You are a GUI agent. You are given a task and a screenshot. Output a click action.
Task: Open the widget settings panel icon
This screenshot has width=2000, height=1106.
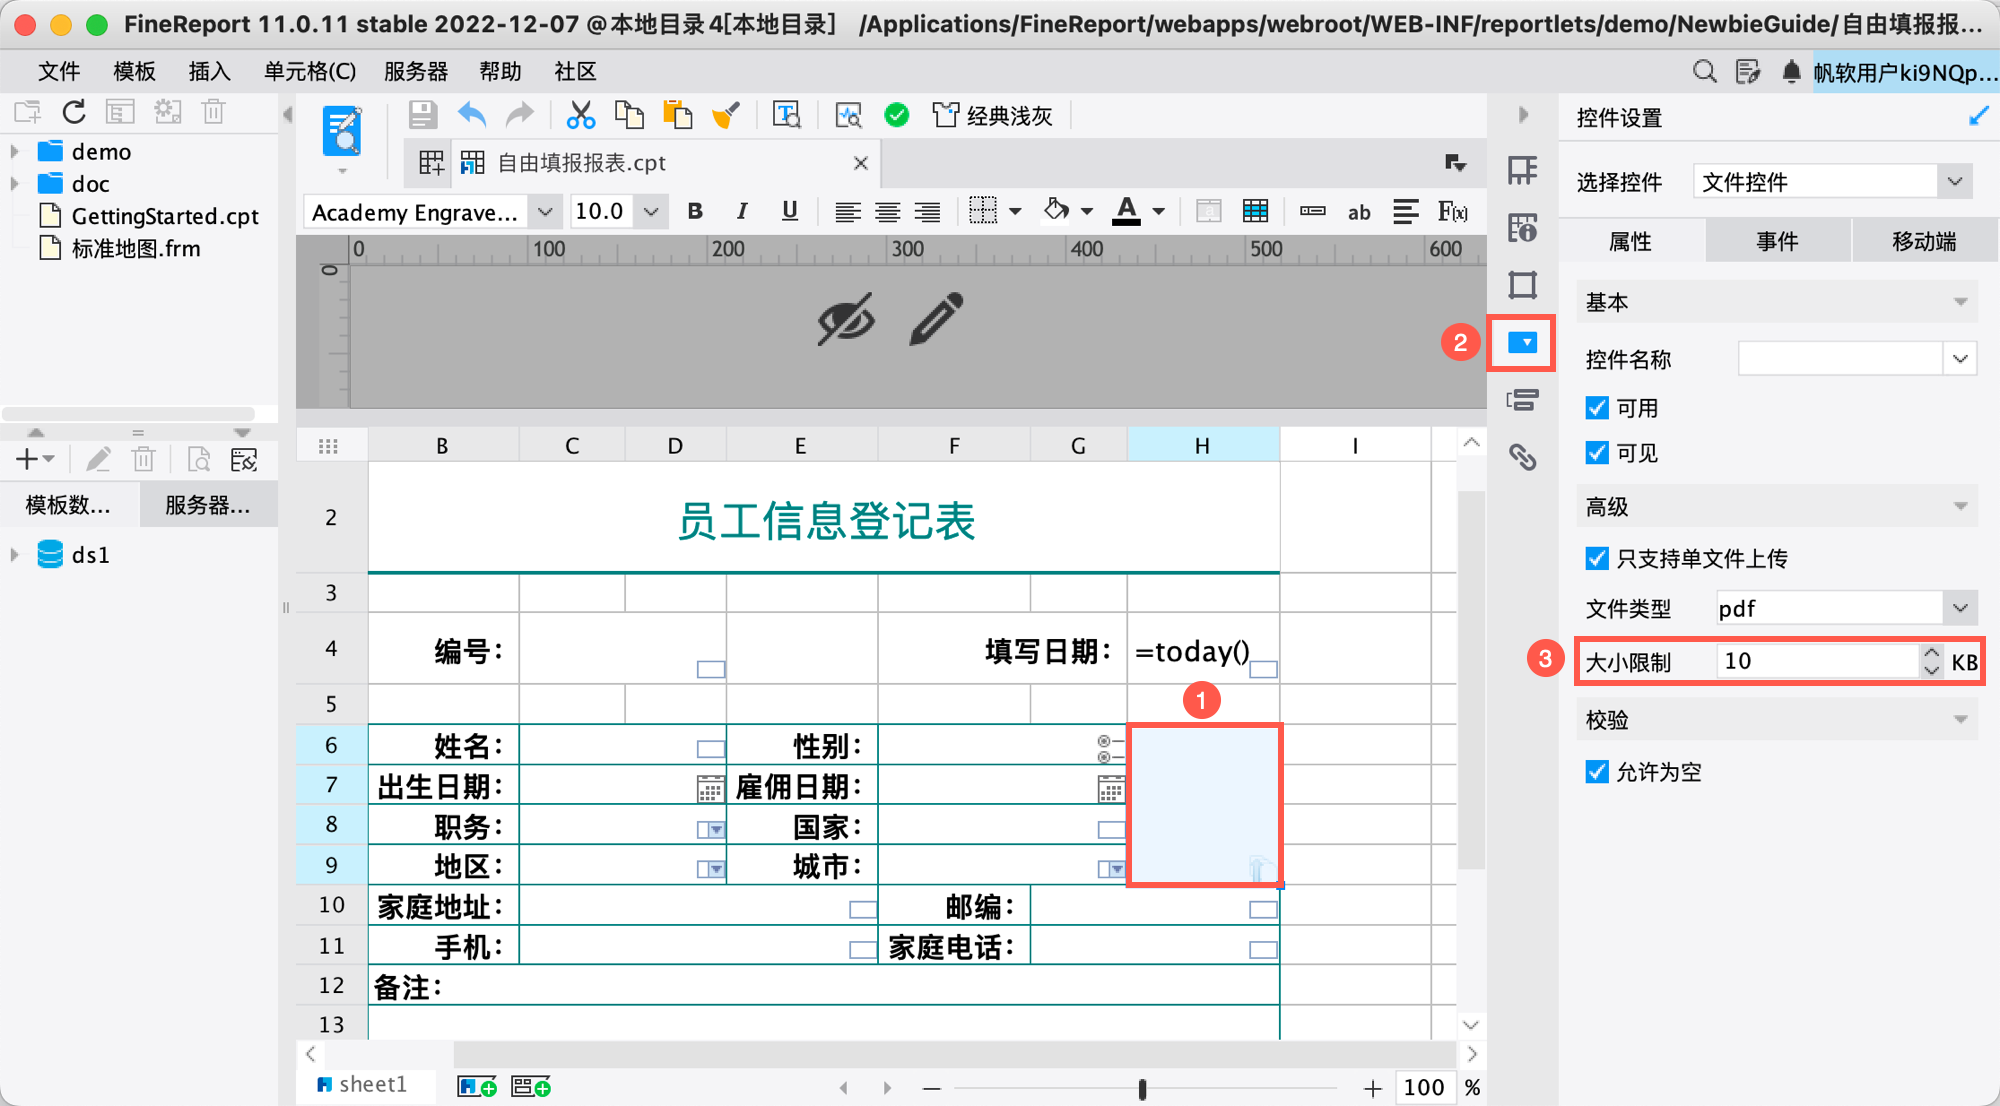[x=1522, y=343]
